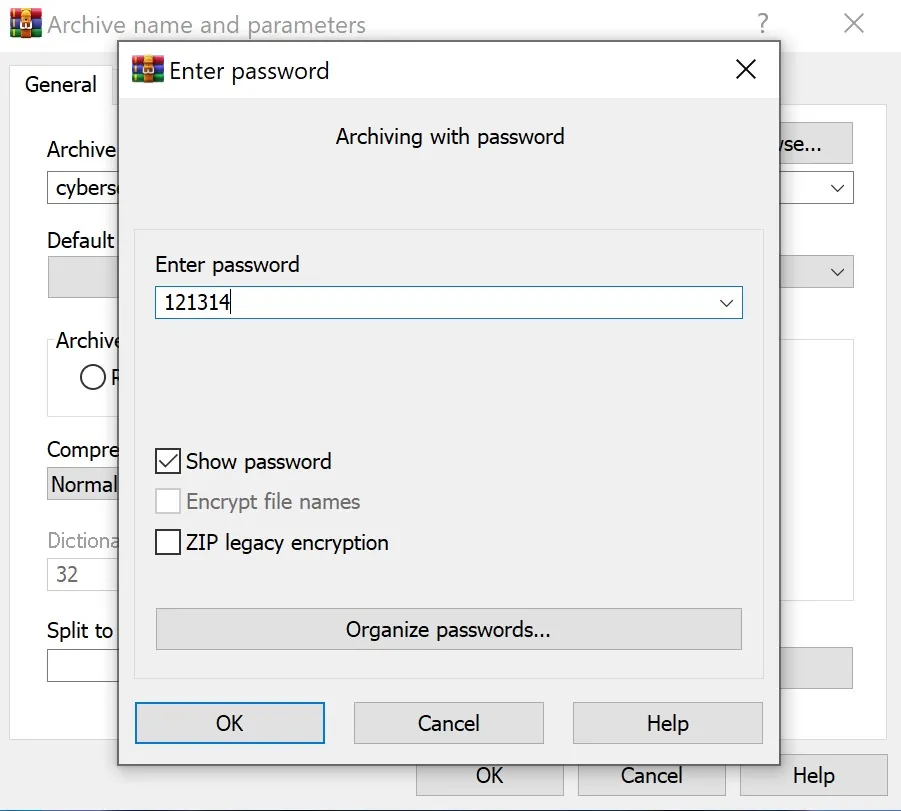Click the background Help button at bottom
The image size is (901, 811).
(x=814, y=776)
